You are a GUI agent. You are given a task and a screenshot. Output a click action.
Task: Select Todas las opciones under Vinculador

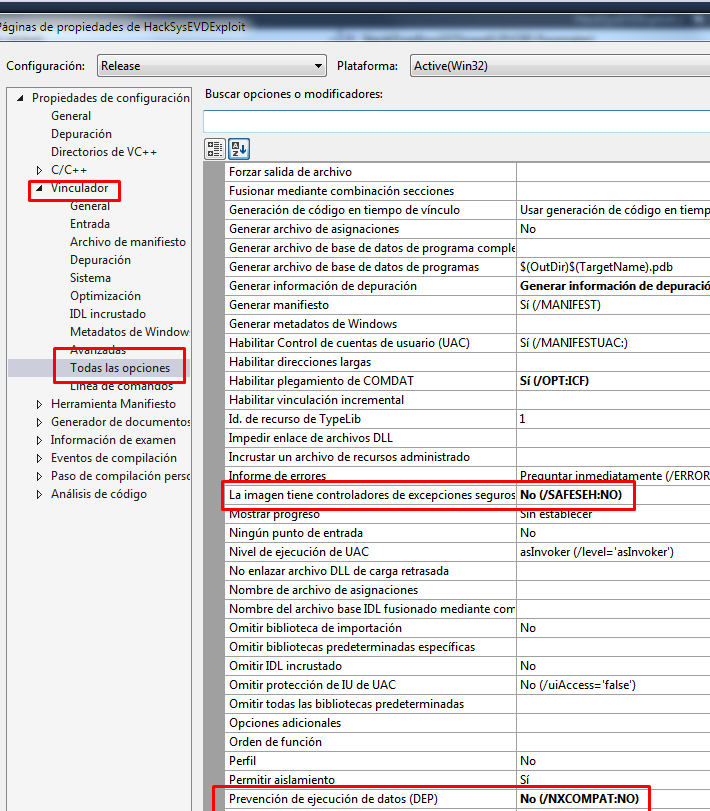tap(120, 368)
